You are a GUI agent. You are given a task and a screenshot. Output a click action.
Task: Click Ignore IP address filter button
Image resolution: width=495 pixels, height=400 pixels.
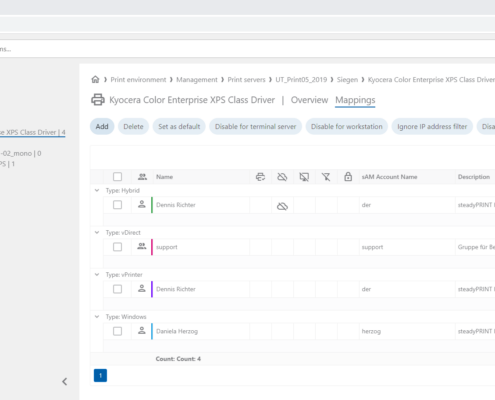click(x=432, y=126)
